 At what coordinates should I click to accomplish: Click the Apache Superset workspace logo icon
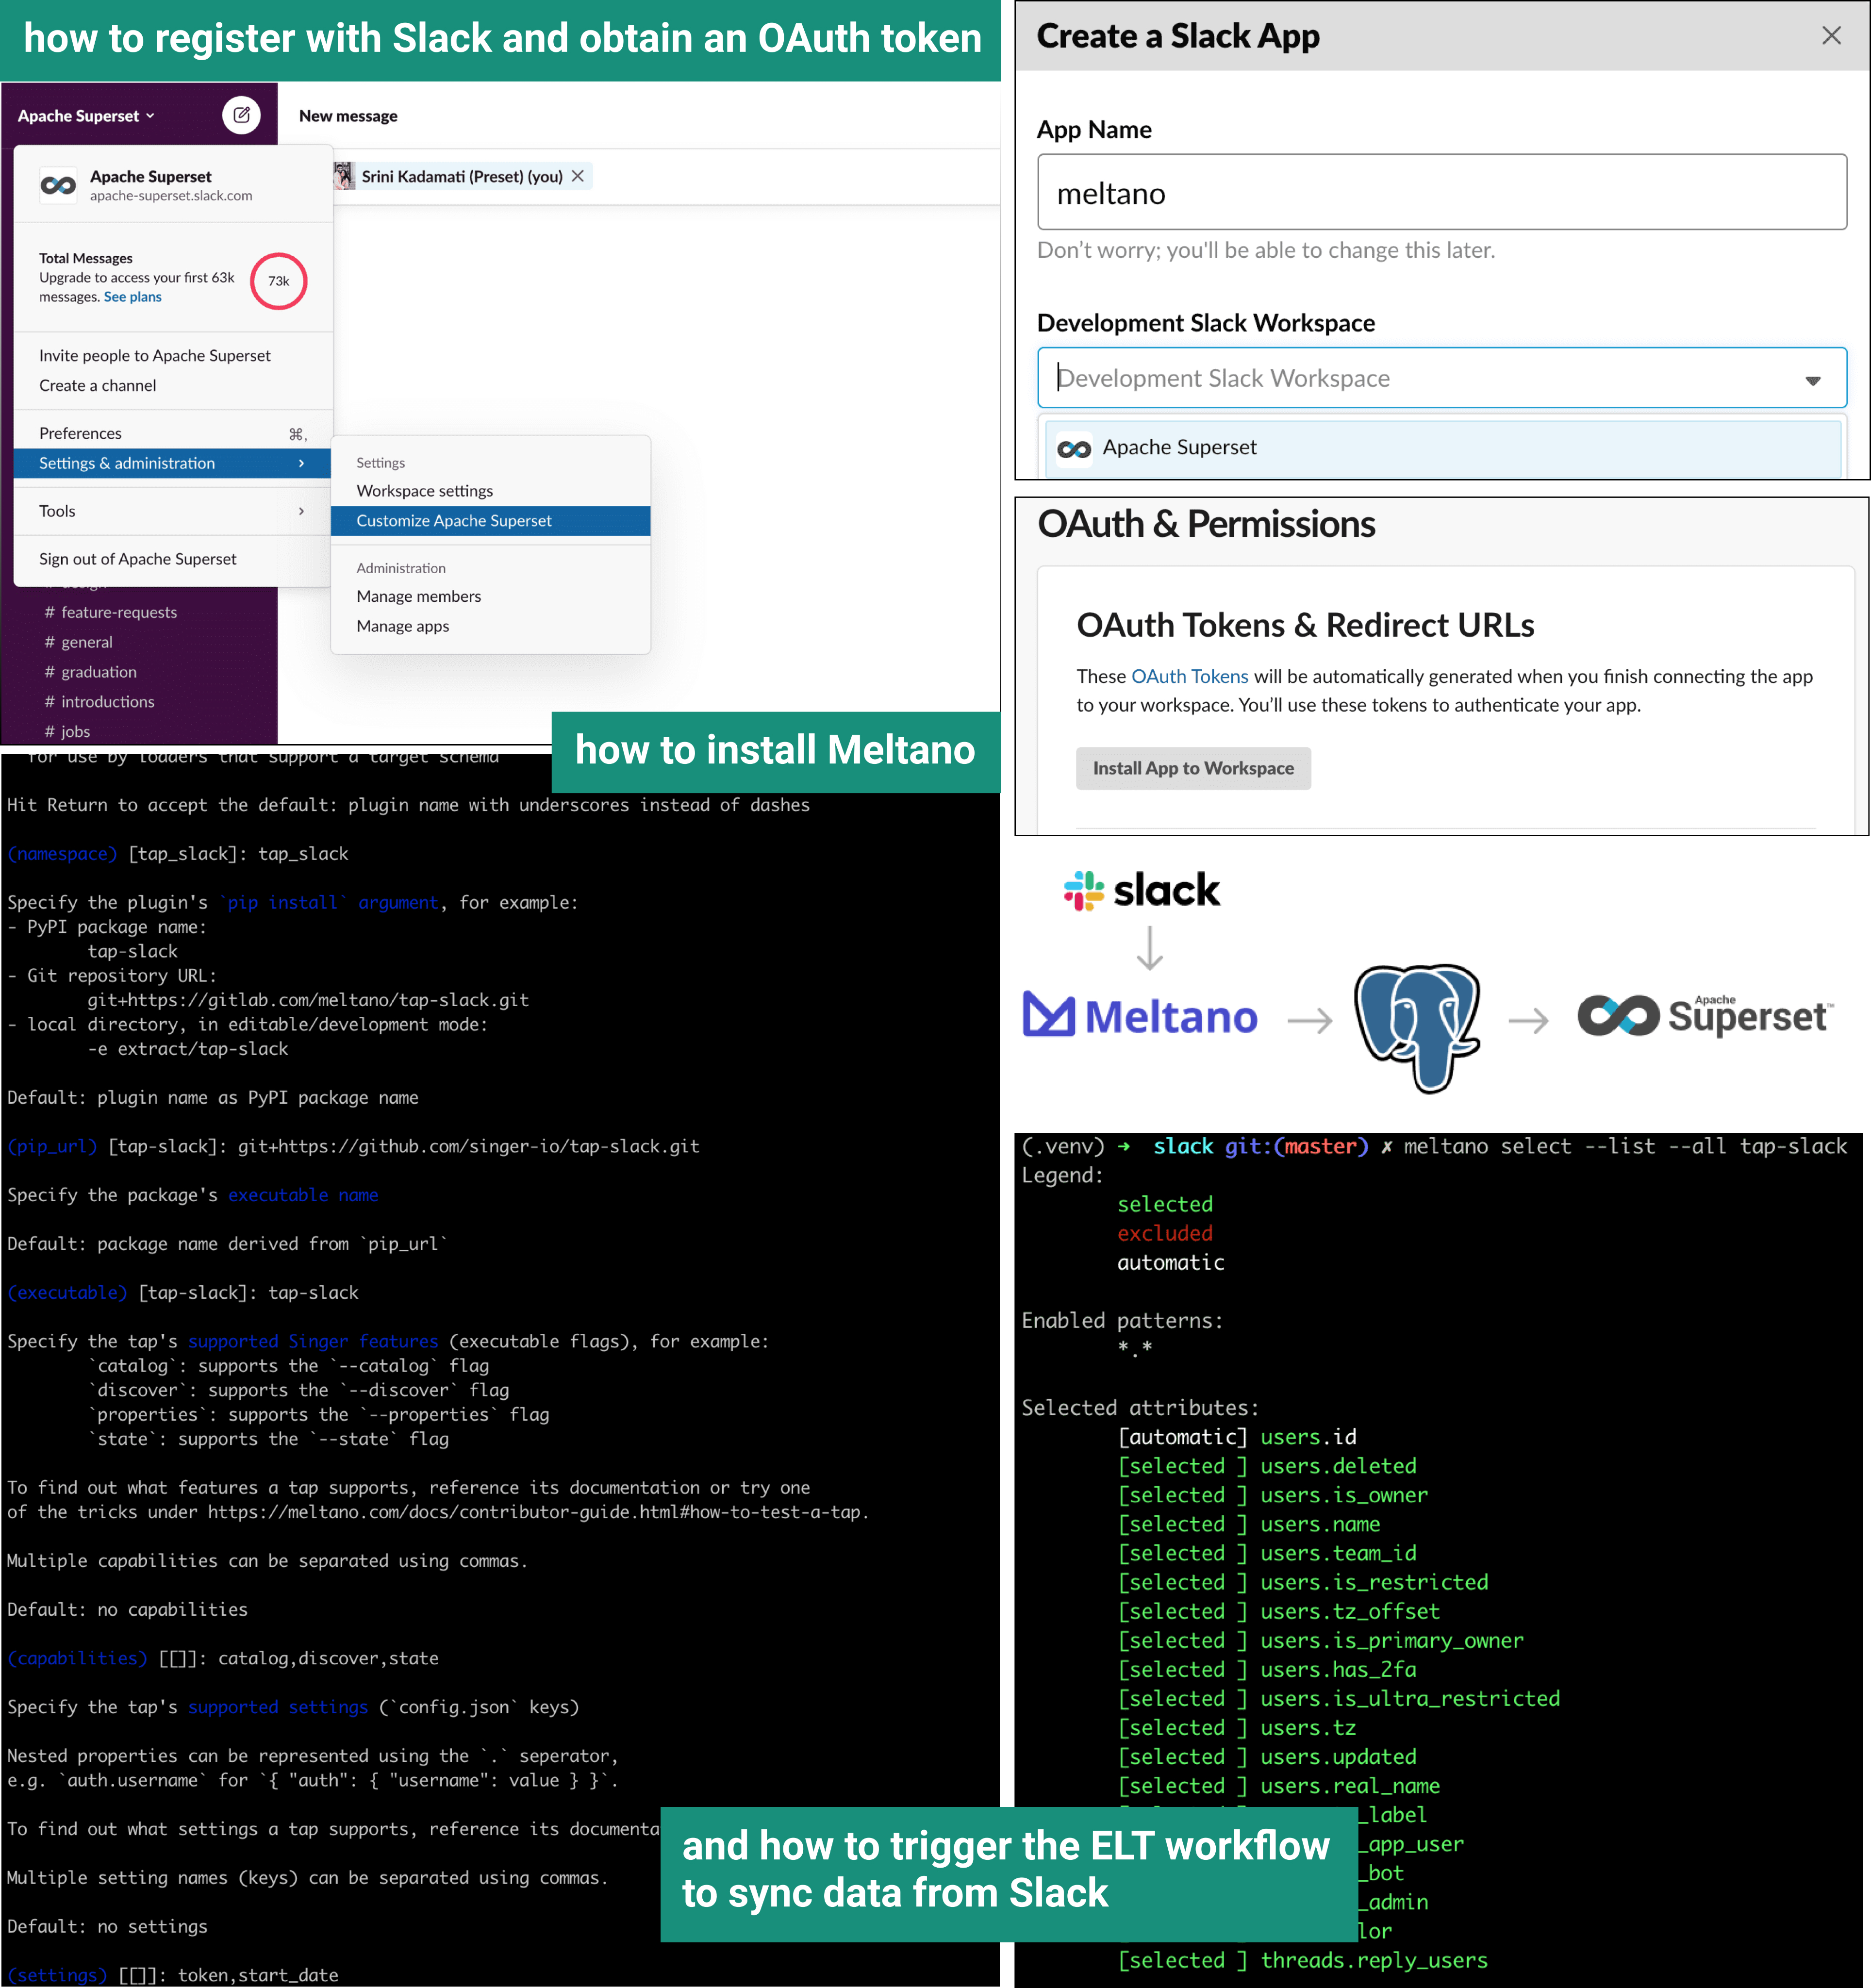[x=58, y=185]
